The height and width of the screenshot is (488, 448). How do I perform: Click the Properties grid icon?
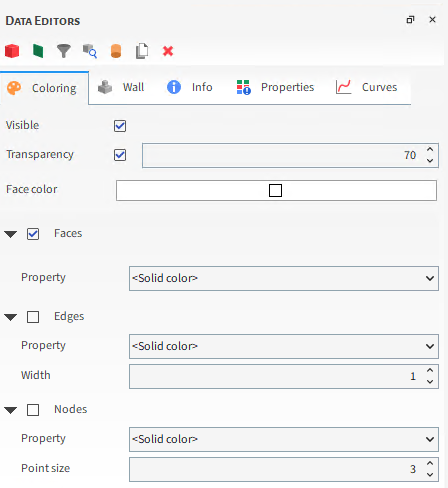coord(243,87)
